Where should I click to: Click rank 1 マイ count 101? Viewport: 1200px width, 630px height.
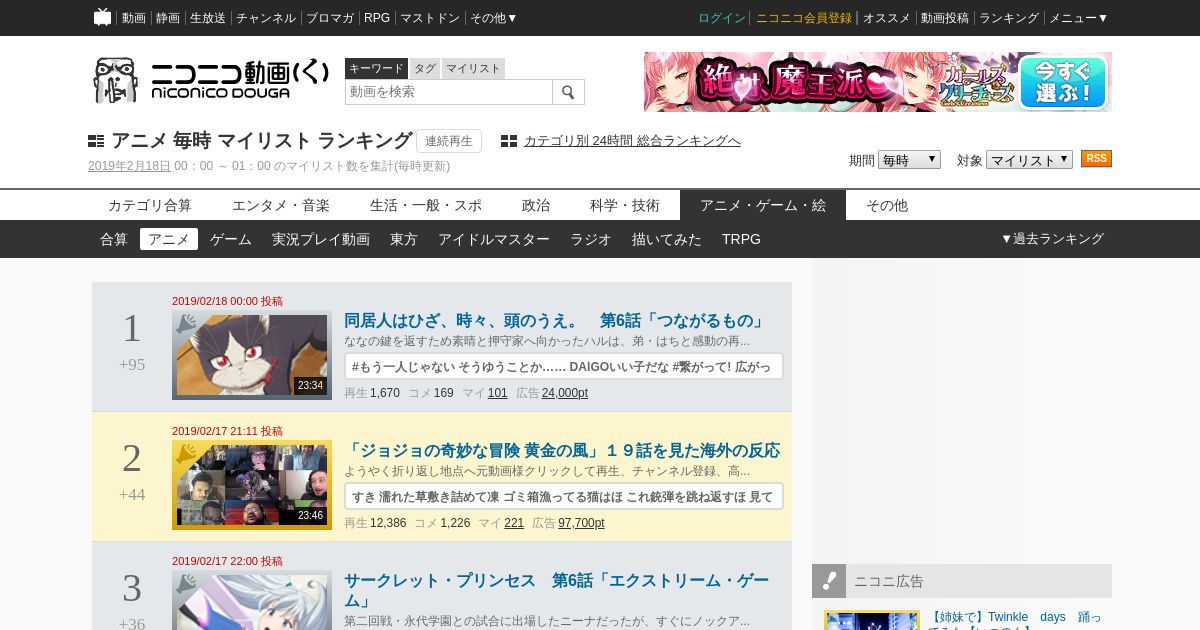(498, 393)
